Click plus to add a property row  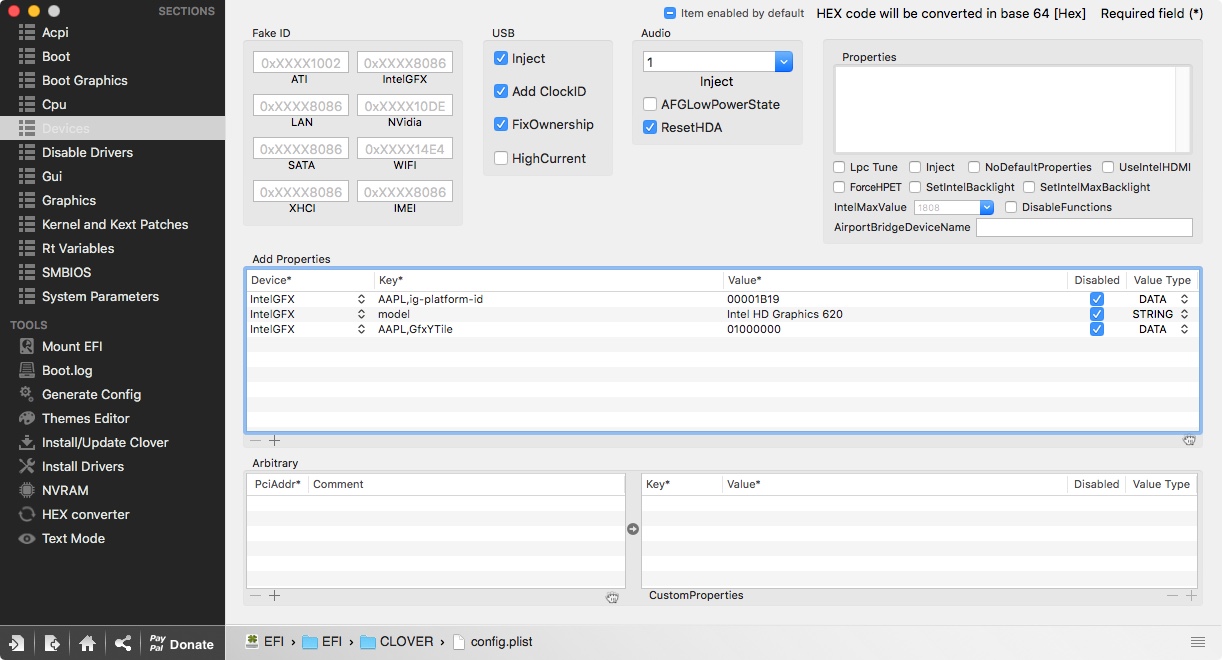[x=274, y=440]
